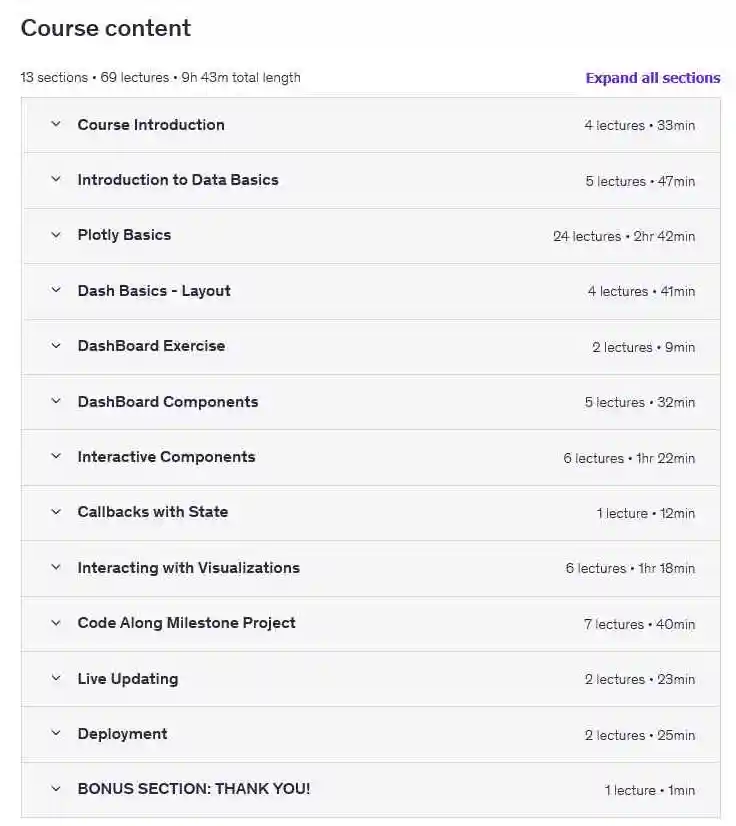Expand Plotly Basics using its chevron

point(56,235)
